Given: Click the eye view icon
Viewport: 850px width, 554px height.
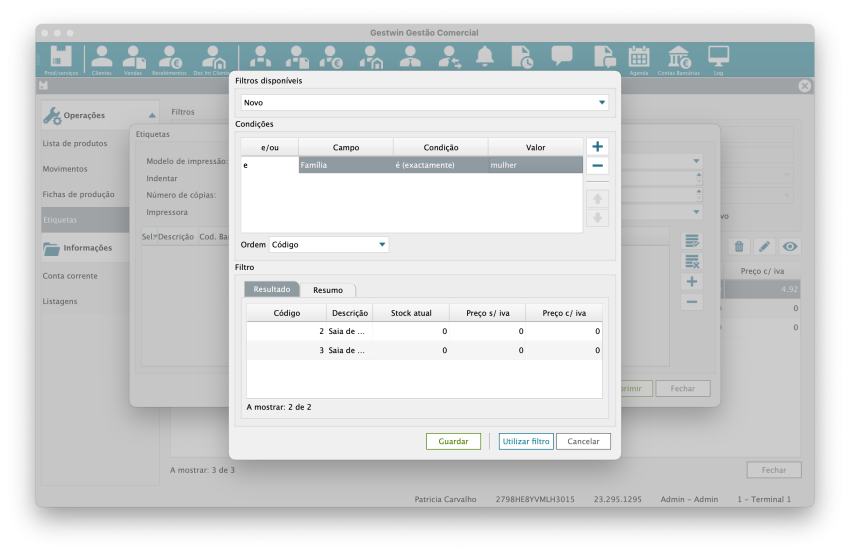Looking at the screenshot, I should point(790,246).
